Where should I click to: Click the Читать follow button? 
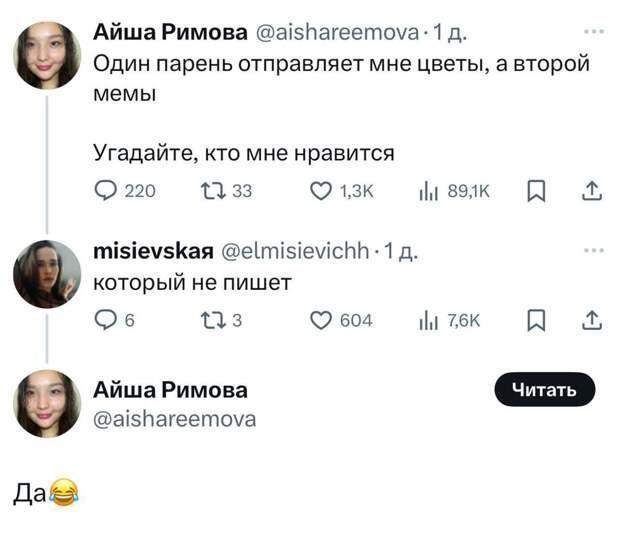545,390
